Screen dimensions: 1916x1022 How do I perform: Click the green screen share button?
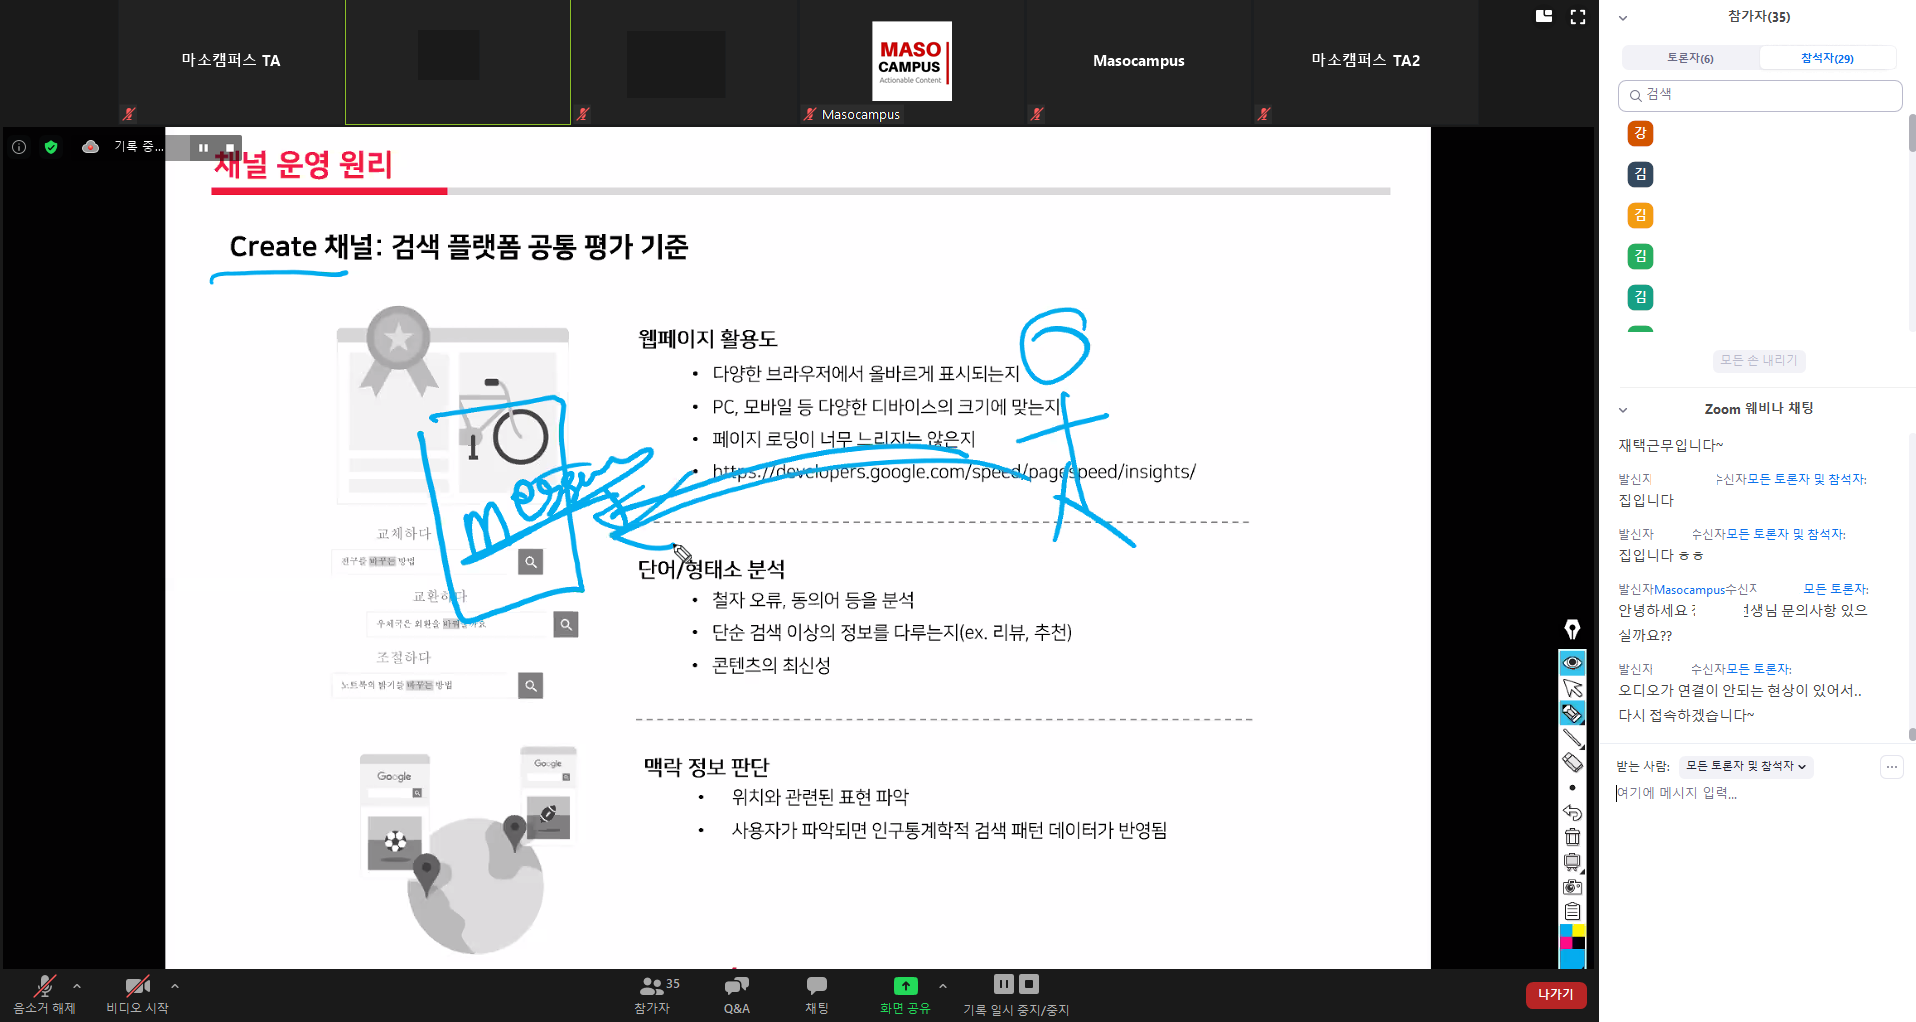coord(905,994)
